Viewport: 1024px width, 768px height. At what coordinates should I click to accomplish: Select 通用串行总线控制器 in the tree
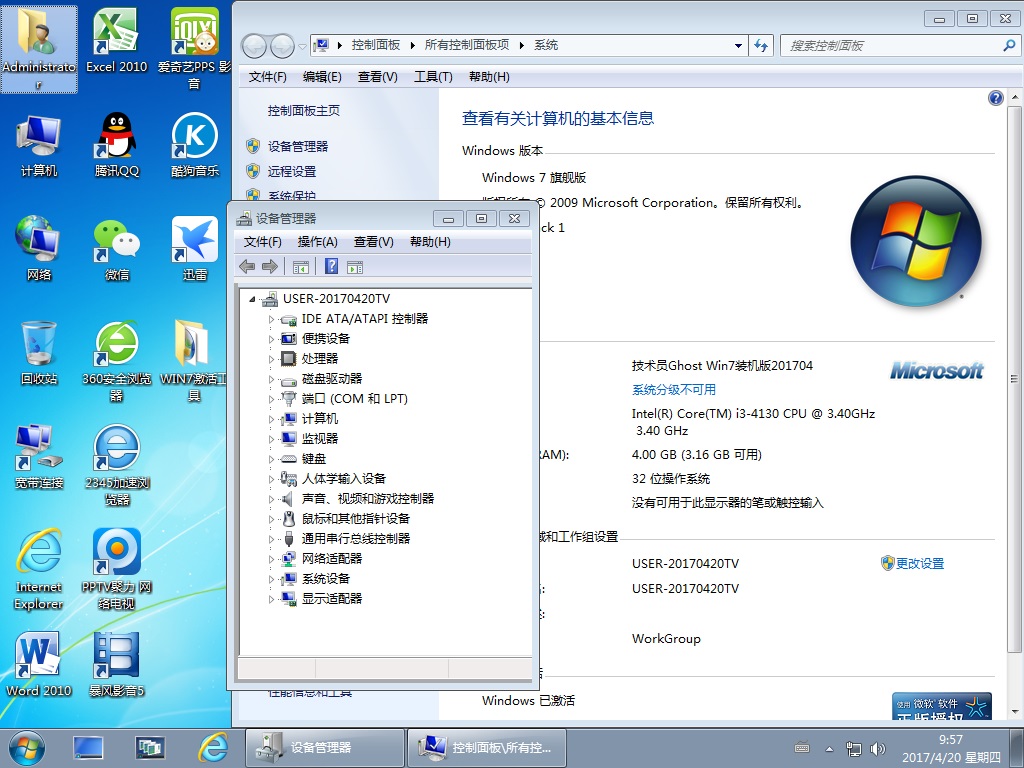coord(356,539)
